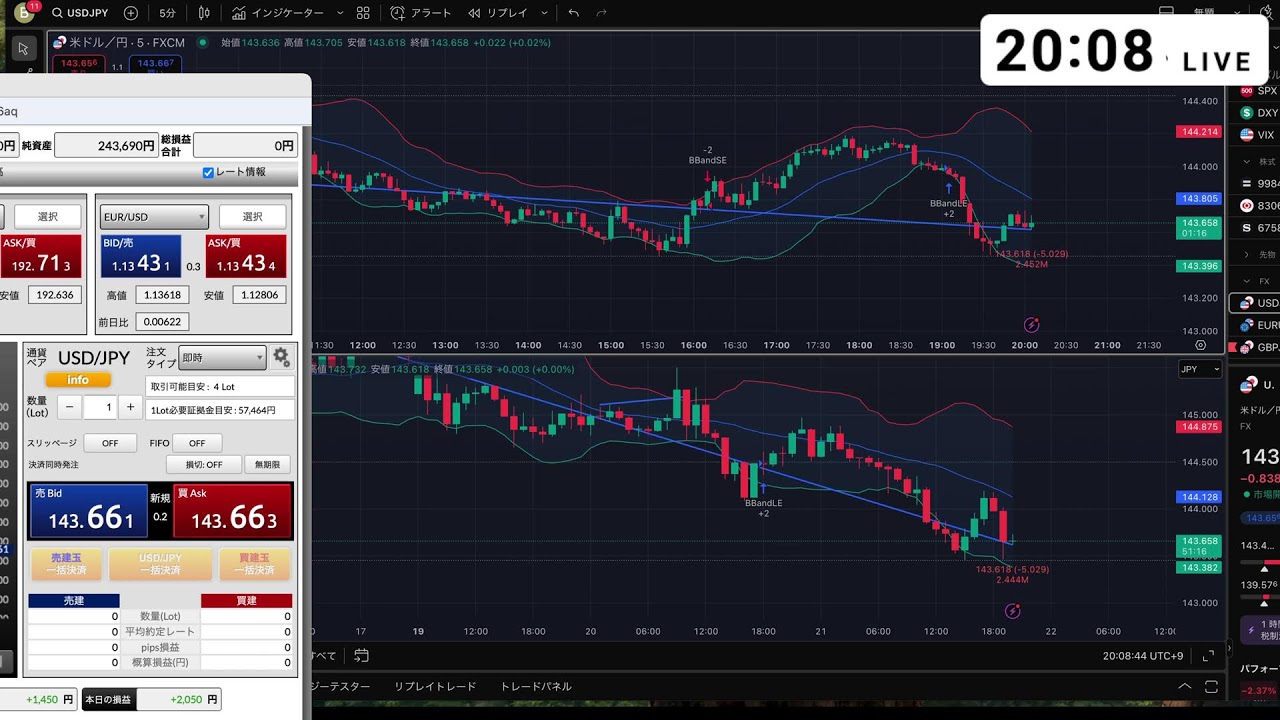This screenshot has height=720, width=1280.
Task: Click the 143.805 blue price label on the upper scale
Action: coord(1200,199)
